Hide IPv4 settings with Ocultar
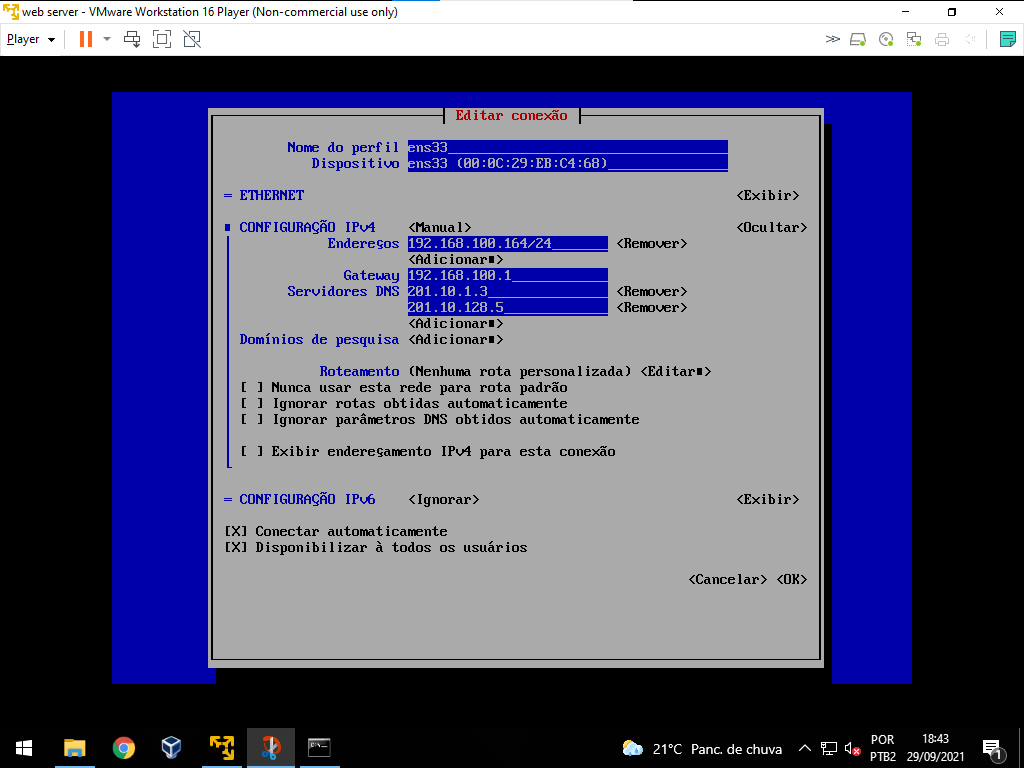 tap(772, 227)
